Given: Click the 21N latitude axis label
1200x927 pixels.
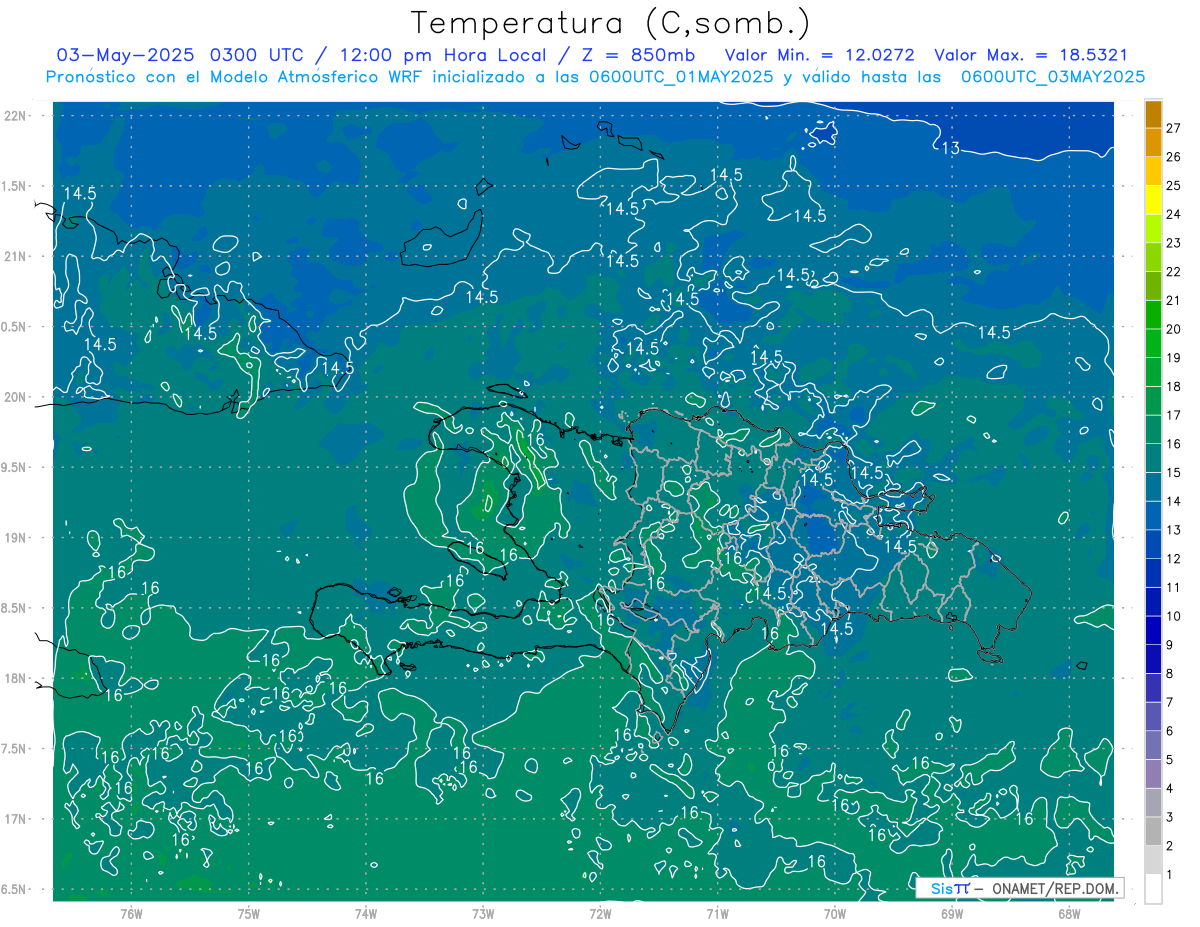Looking at the screenshot, I should [x=16, y=256].
